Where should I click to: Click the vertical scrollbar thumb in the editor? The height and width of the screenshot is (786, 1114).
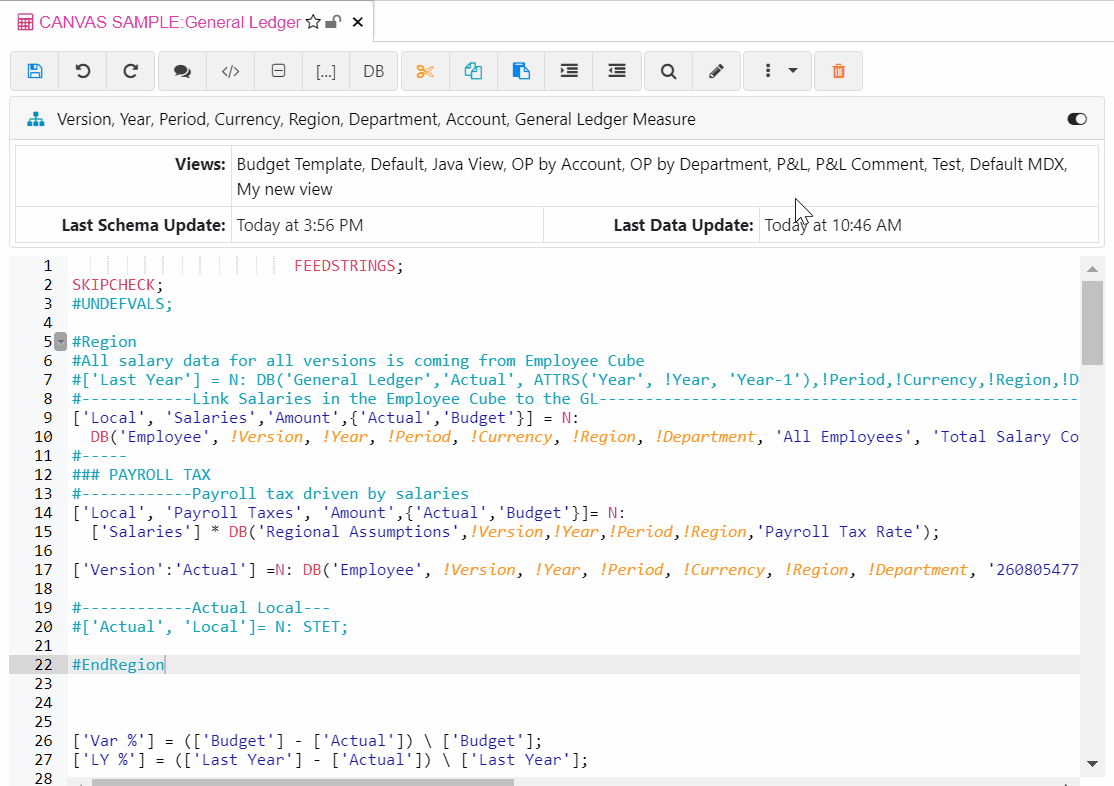pos(1092,322)
